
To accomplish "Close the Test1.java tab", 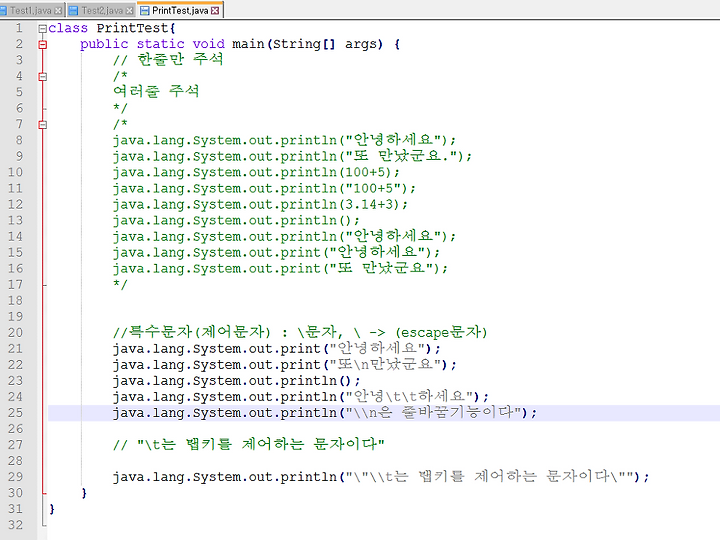I will click(58, 11).
